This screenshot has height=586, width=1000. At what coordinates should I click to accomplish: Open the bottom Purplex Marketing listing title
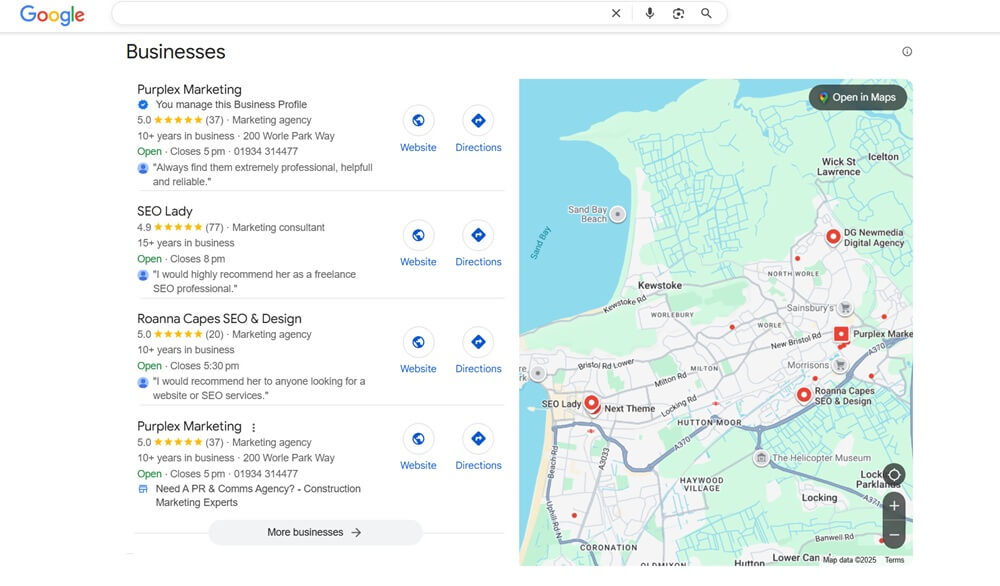click(189, 427)
